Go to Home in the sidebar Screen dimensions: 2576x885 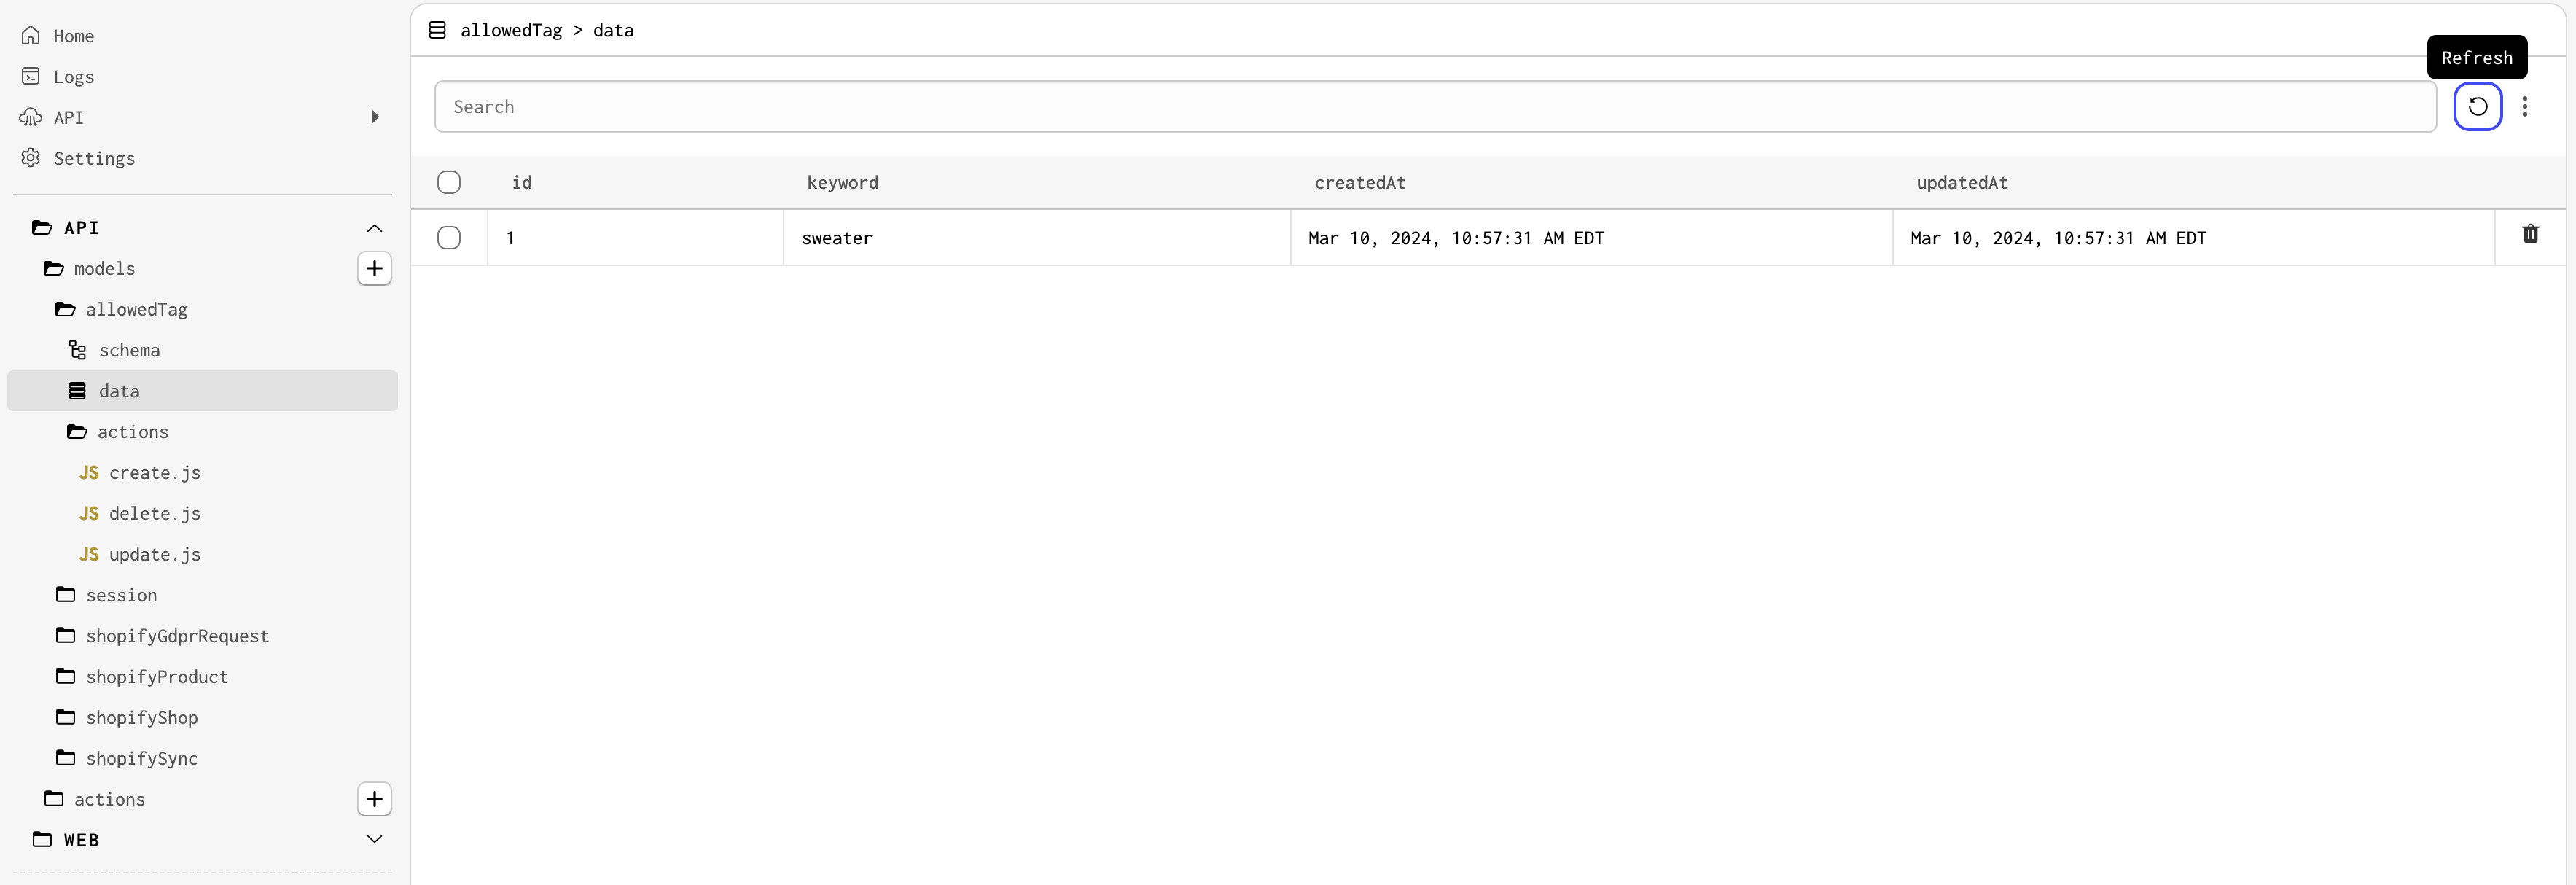click(73, 36)
